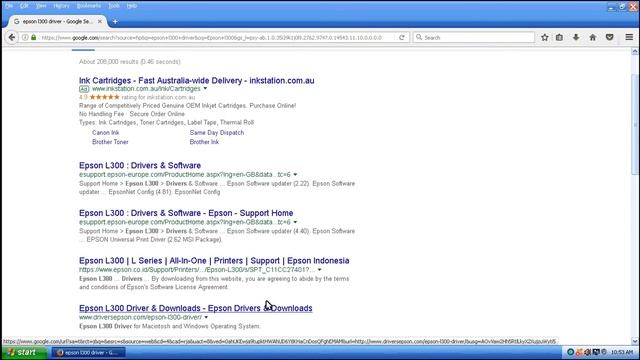Screen dimensions: 640x360
Task: Click the scrollbar down arrow
Action: click(x=635, y=341)
